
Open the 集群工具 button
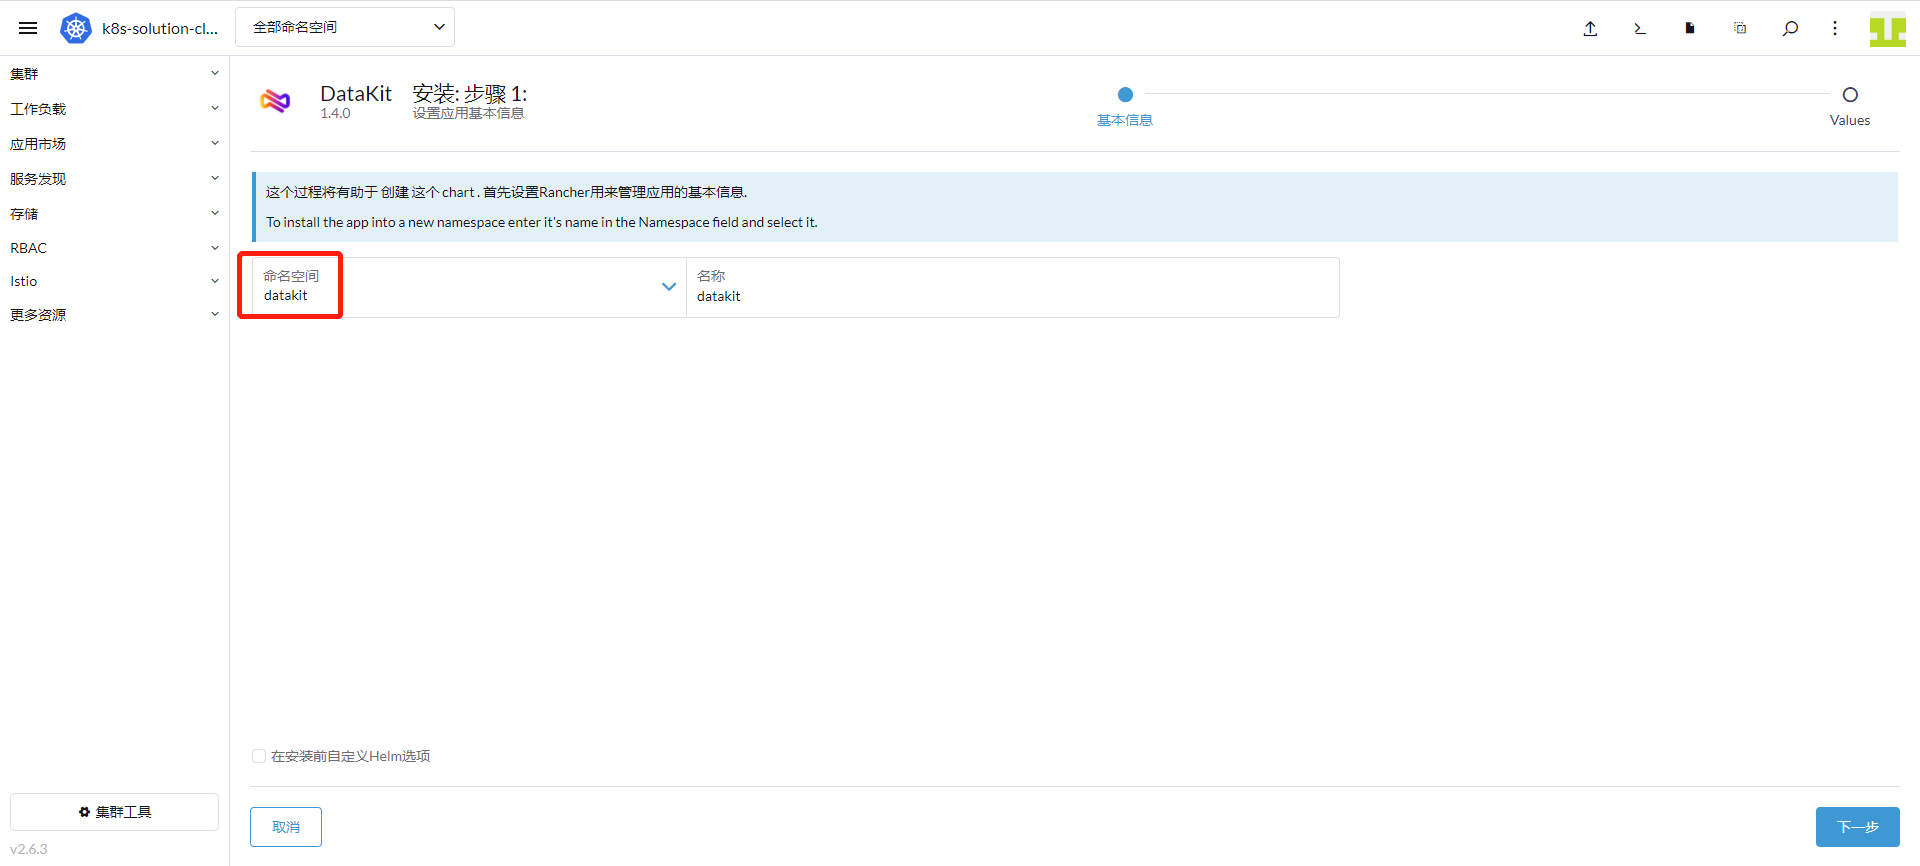tap(114, 812)
